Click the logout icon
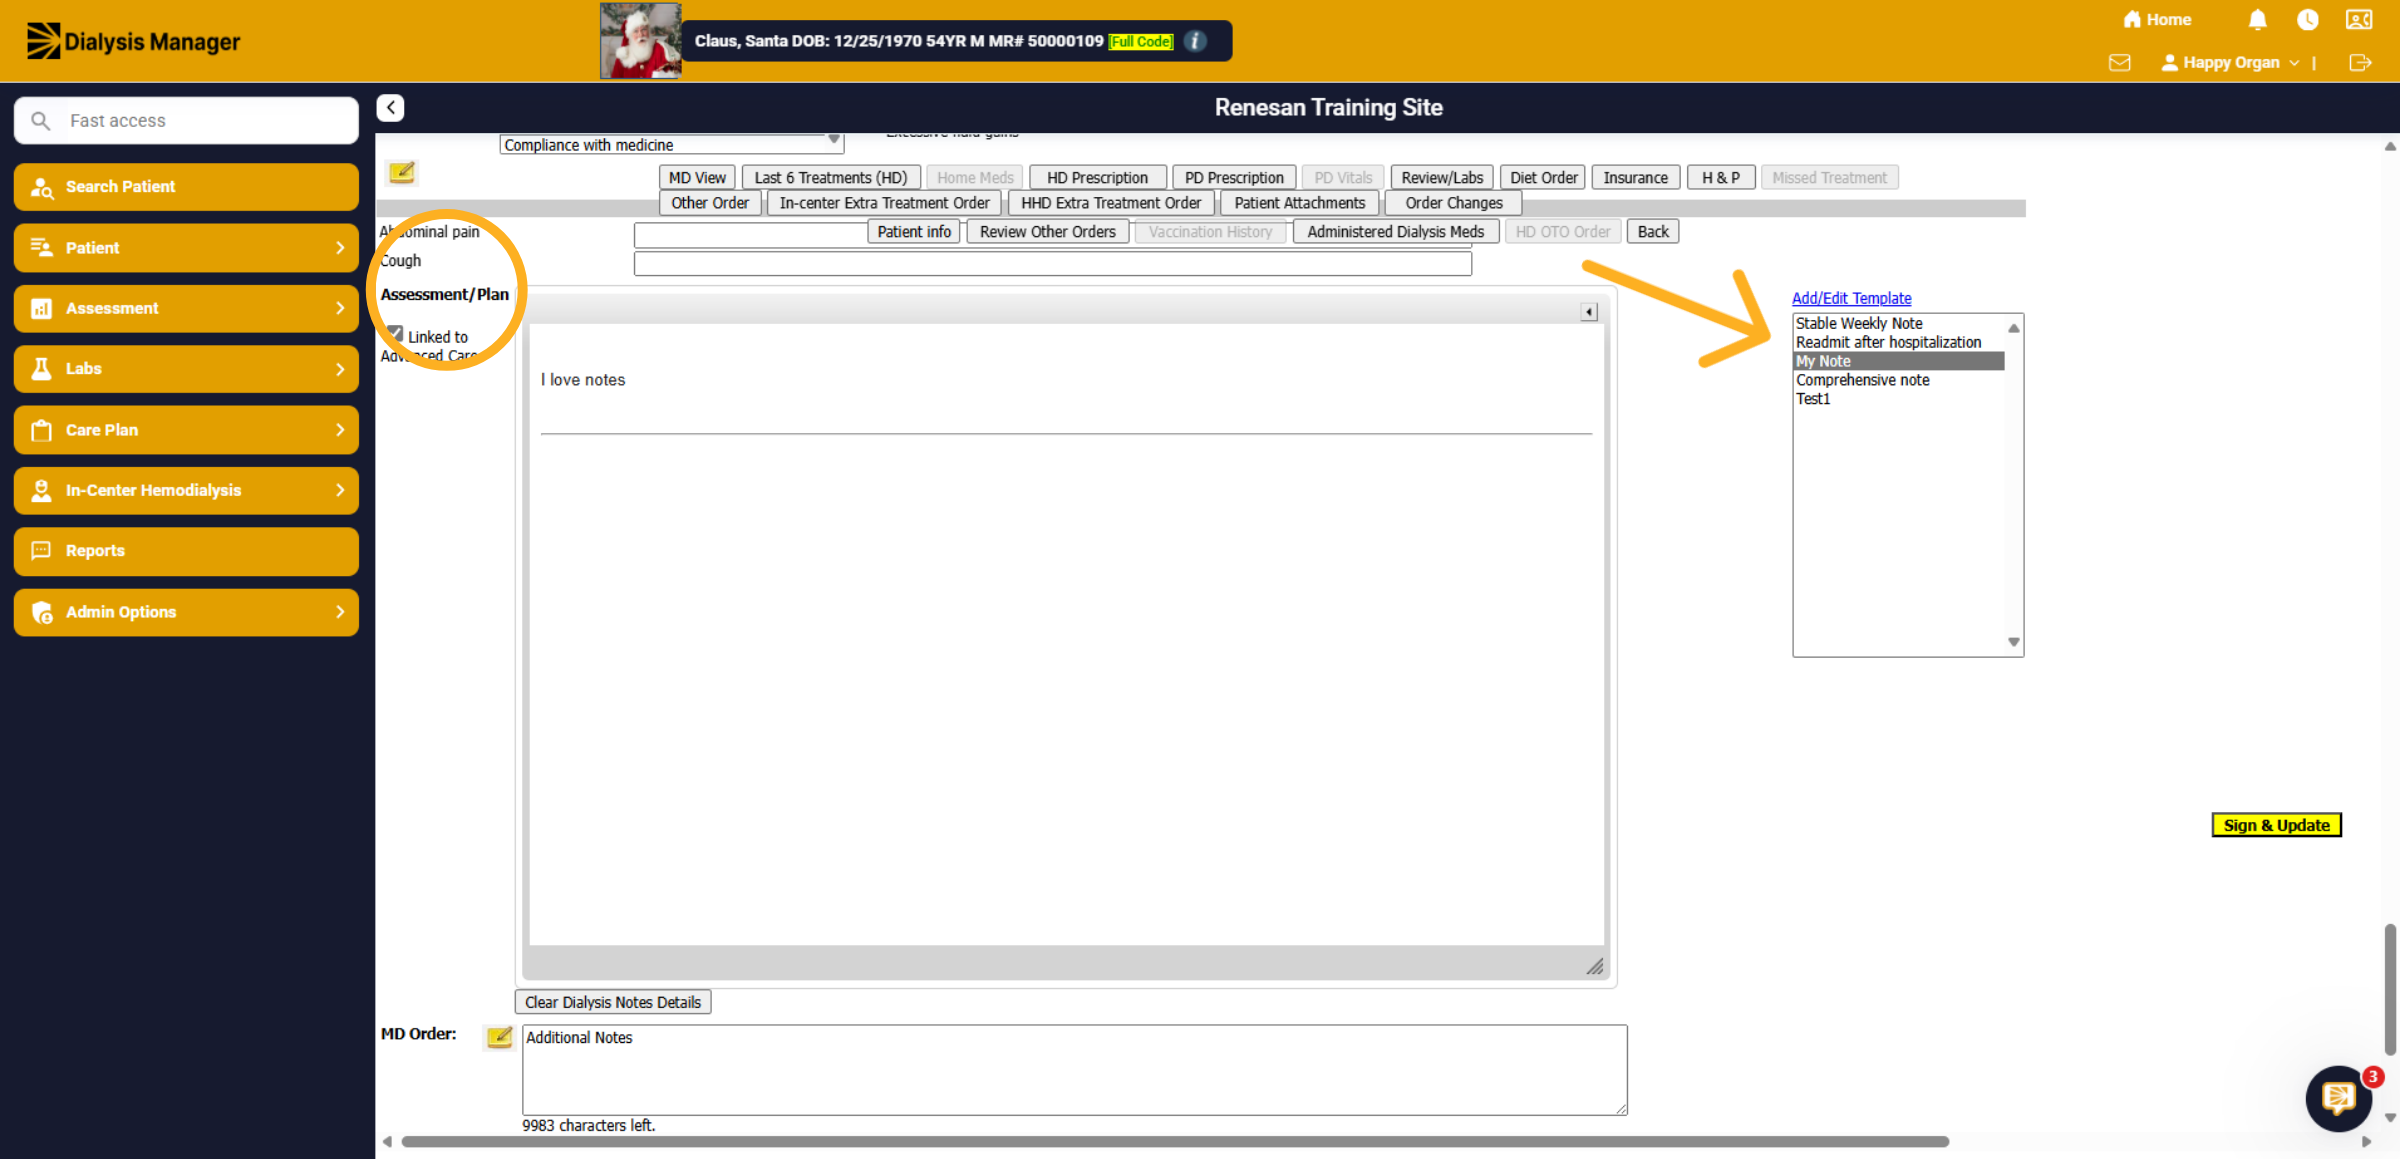This screenshot has width=2400, height=1159. pos(2360,63)
